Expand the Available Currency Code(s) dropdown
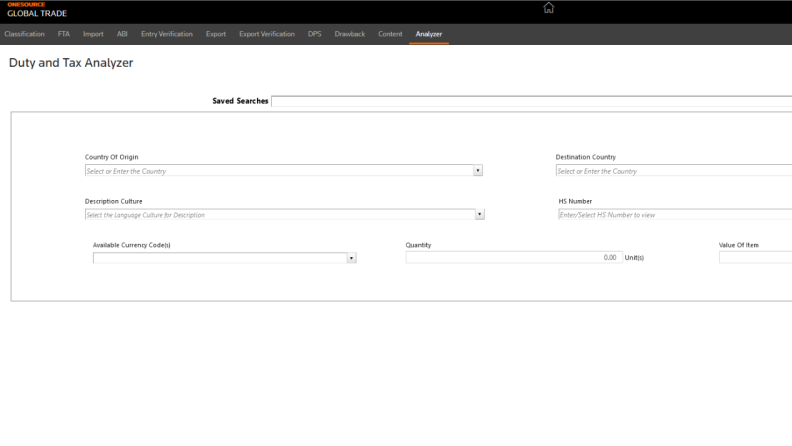The image size is (792, 446). 351,258
